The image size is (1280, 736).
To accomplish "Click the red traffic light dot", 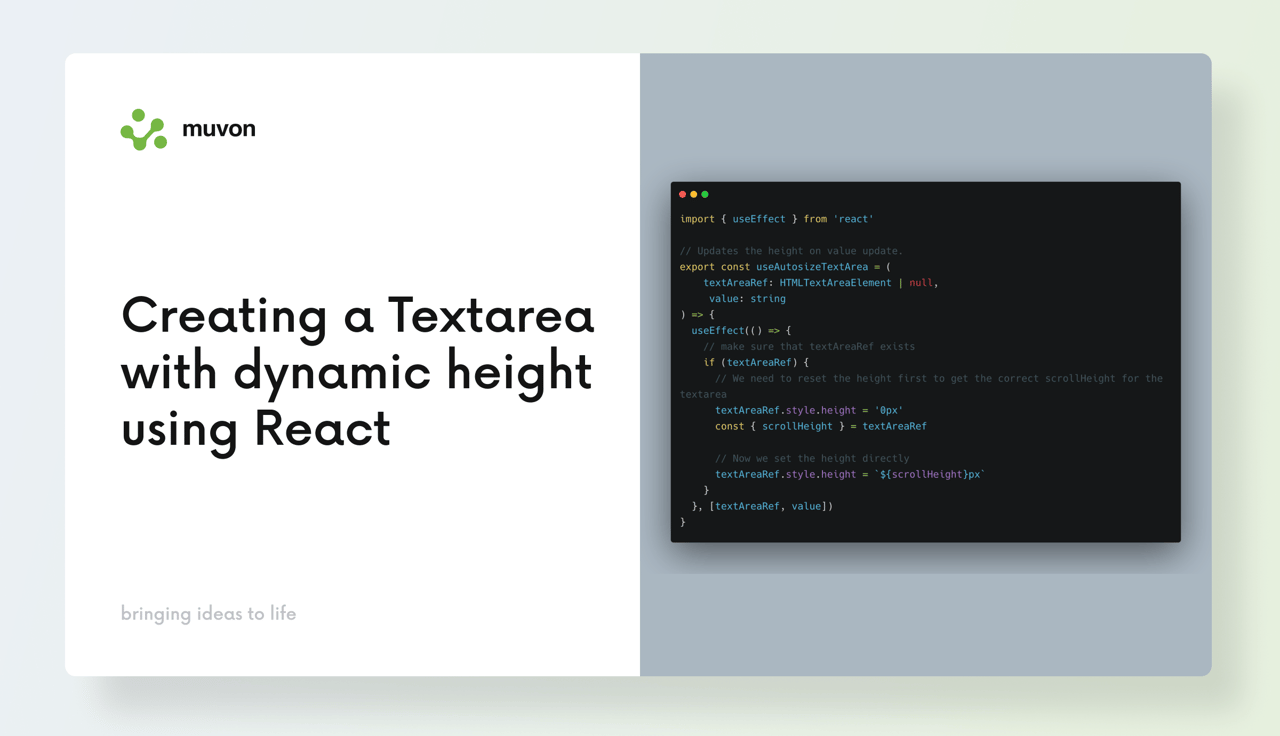I will [x=682, y=194].
